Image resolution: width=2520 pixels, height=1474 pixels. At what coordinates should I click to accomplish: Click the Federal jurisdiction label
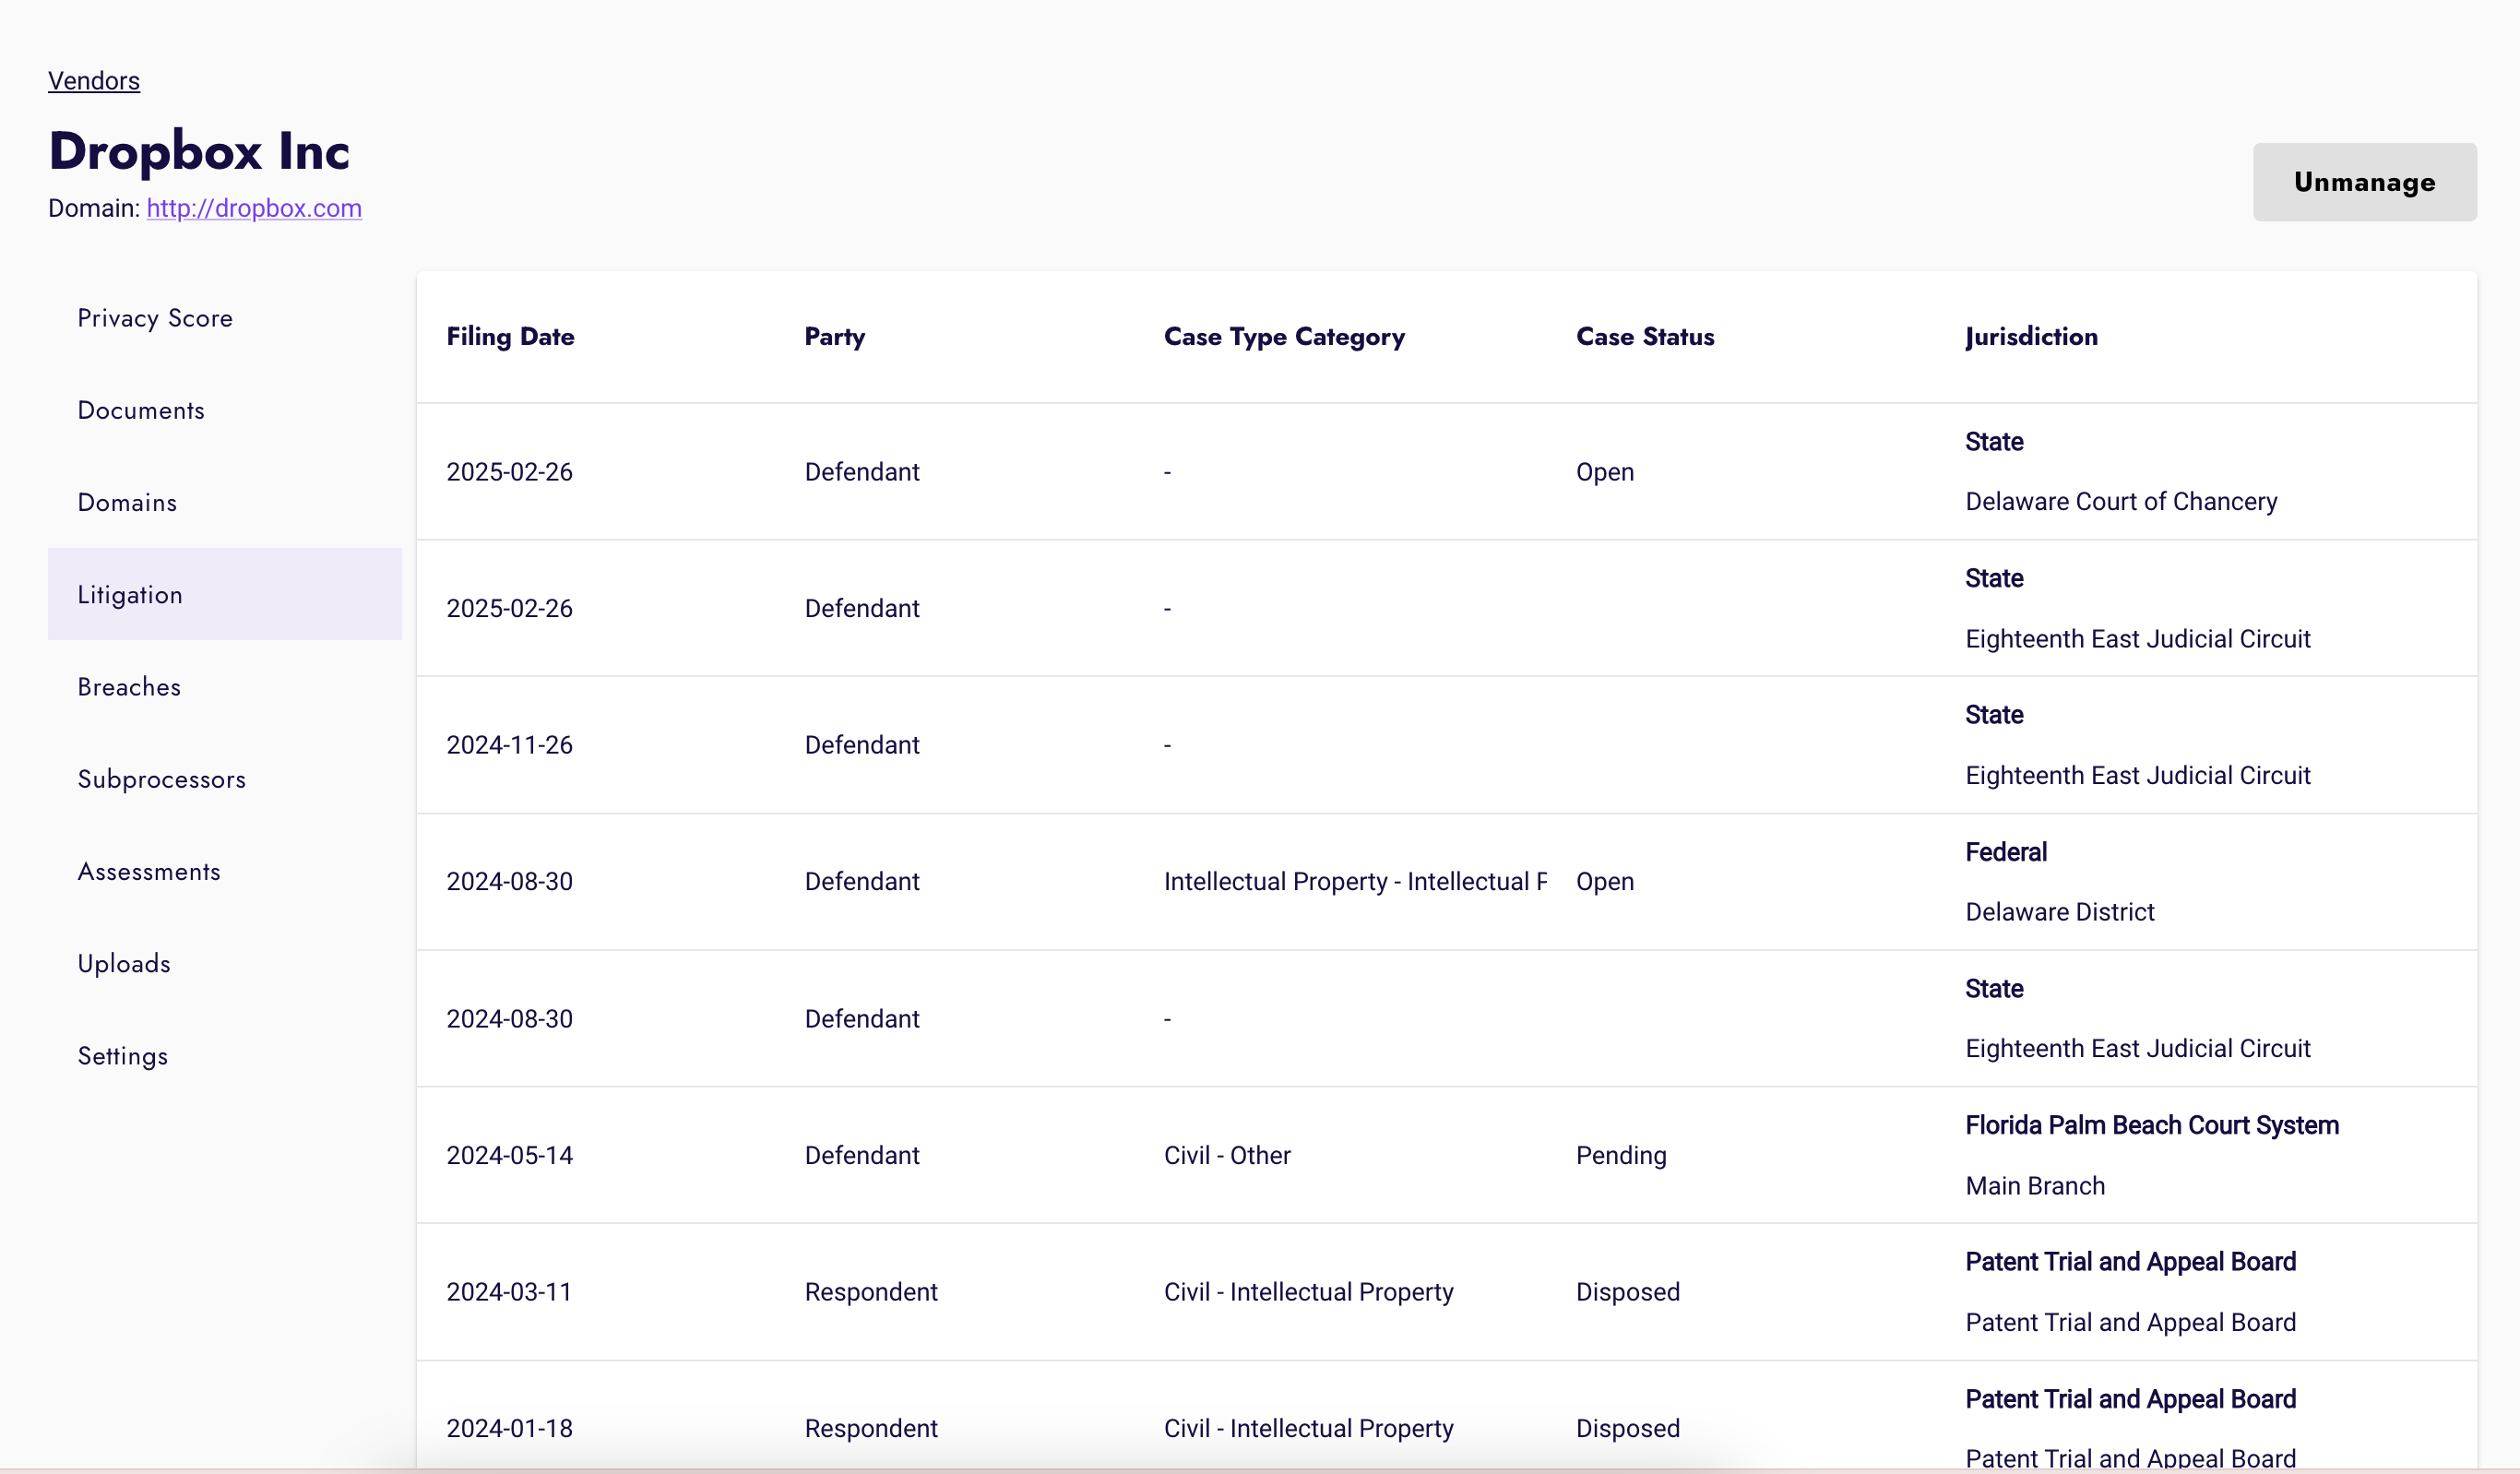pos(2006,852)
